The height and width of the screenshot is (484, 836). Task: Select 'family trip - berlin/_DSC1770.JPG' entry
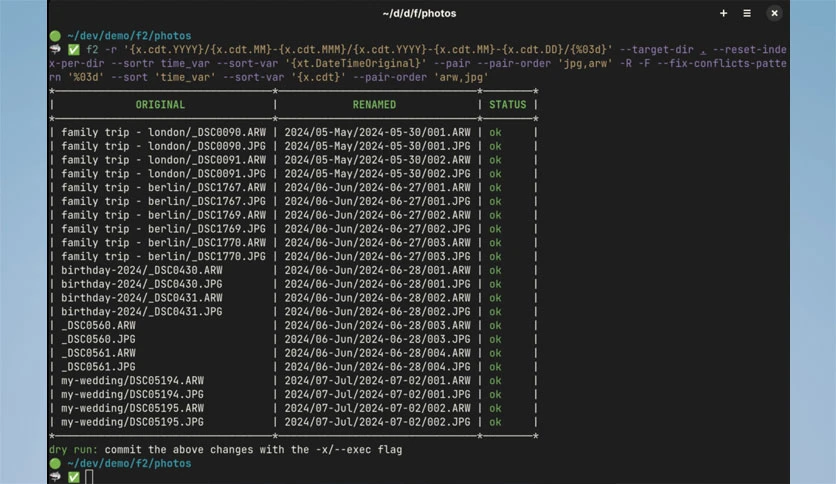click(163, 256)
